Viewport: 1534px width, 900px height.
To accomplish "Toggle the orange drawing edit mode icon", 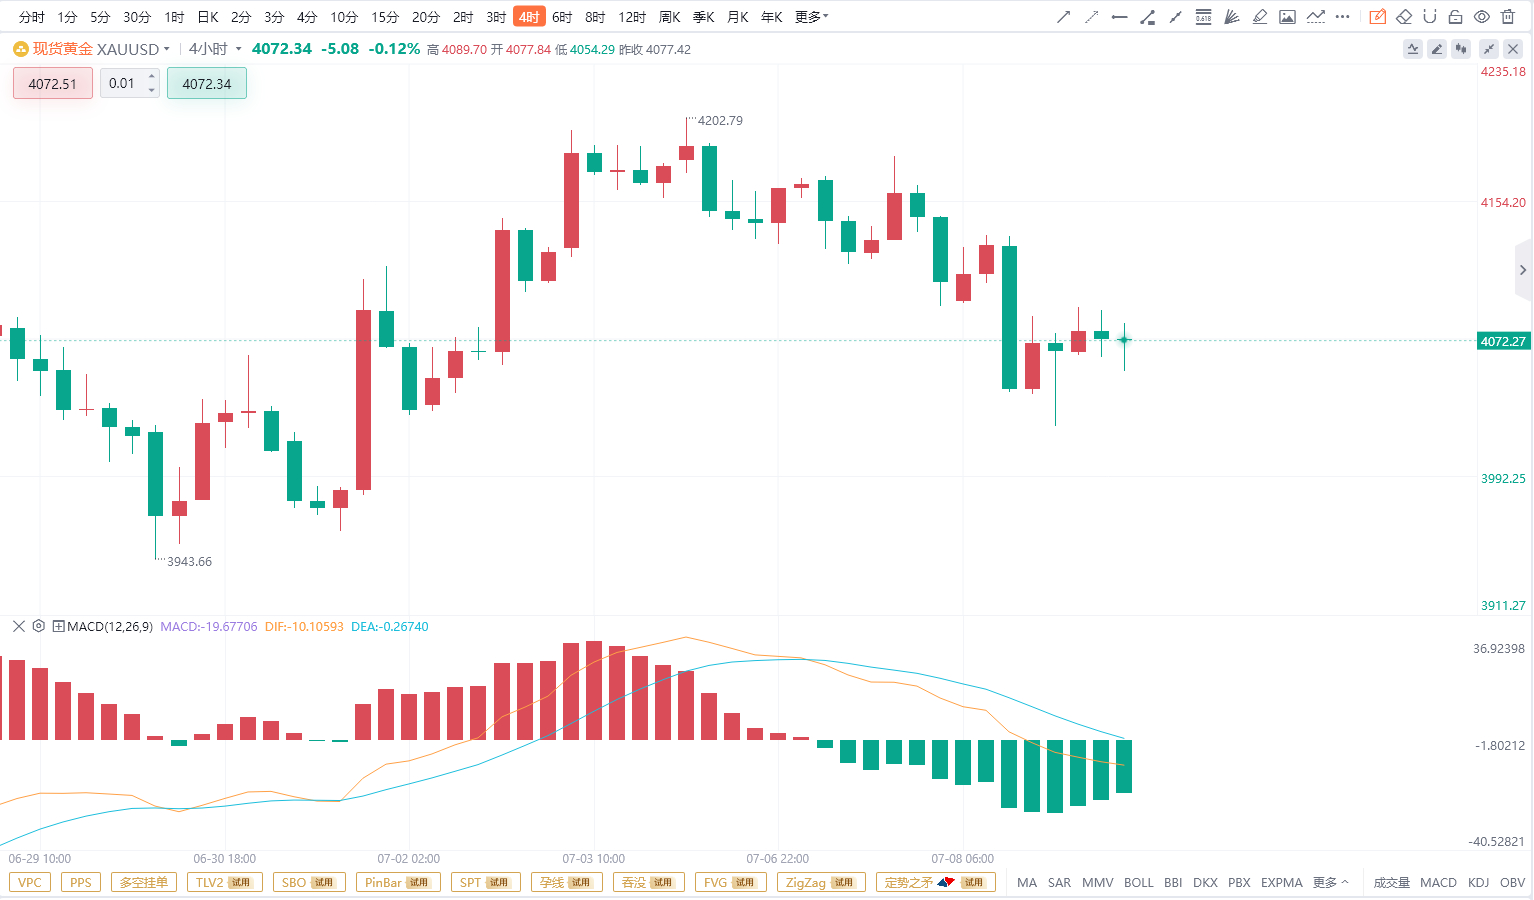I will [1377, 17].
